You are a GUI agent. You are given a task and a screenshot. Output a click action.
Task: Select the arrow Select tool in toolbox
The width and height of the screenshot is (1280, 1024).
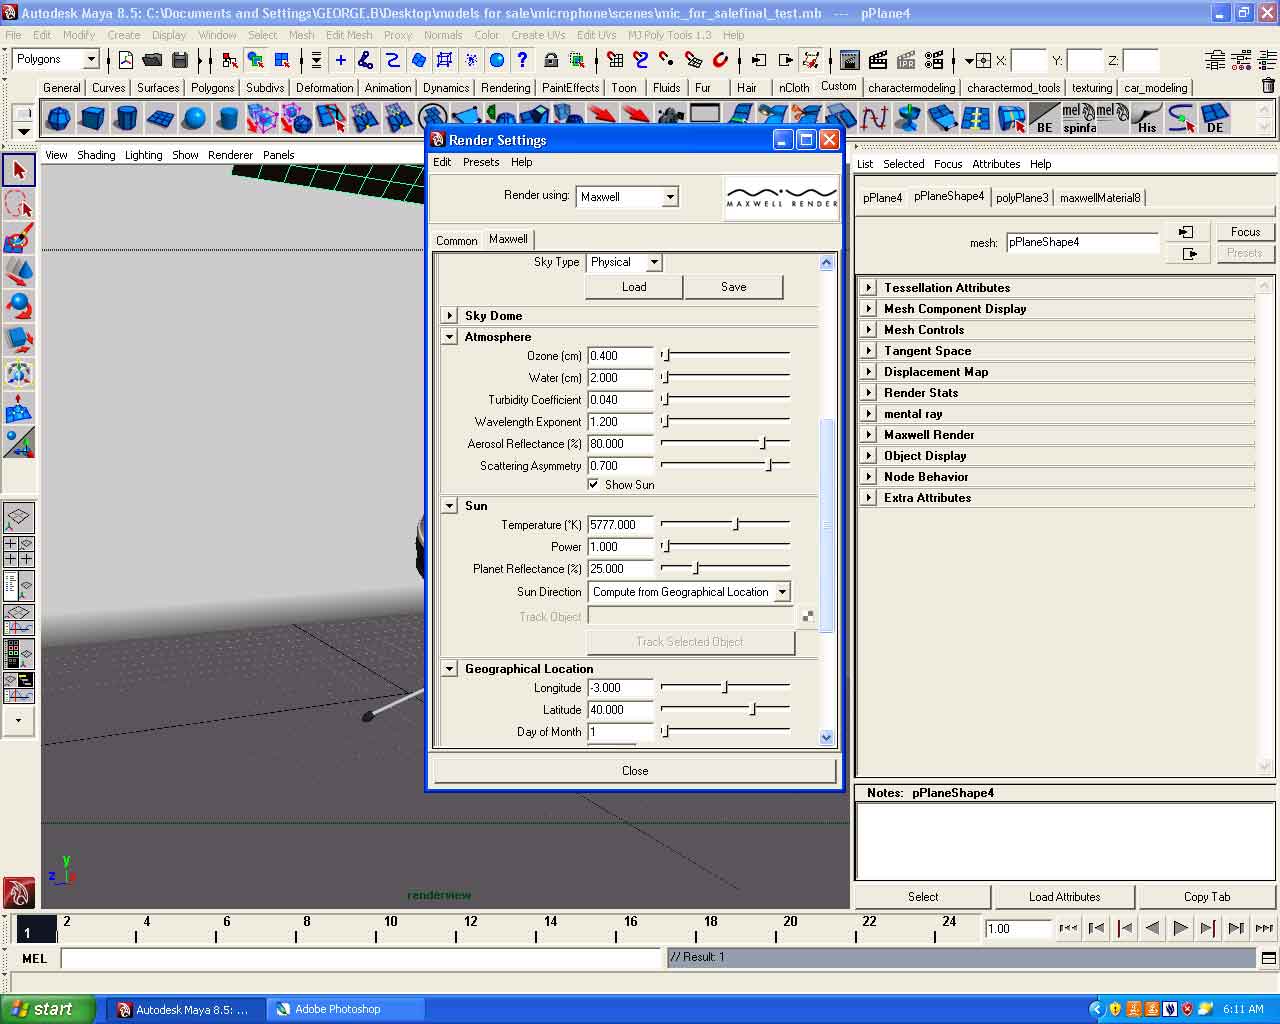tap(19, 170)
